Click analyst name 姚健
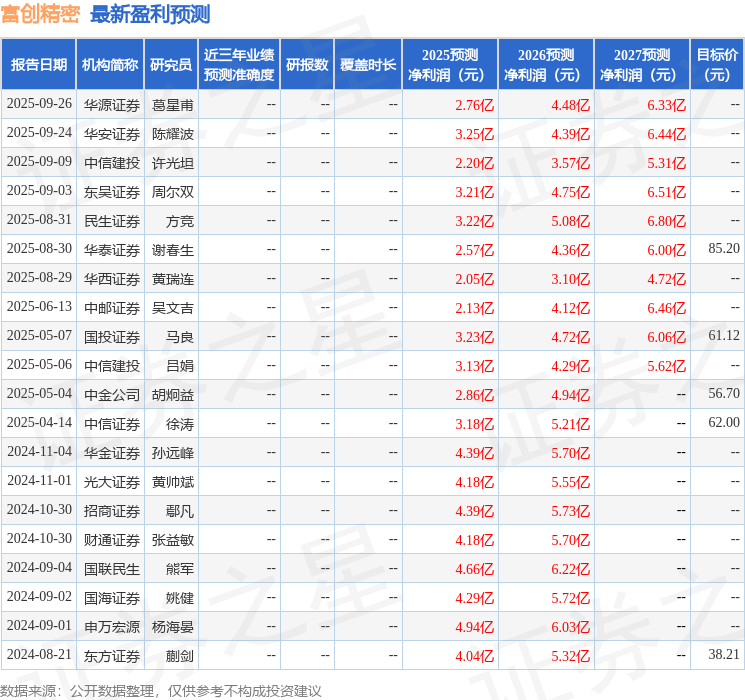Image resolution: width=745 pixels, height=700 pixels. pyautogui.click(x=180, y=597)
